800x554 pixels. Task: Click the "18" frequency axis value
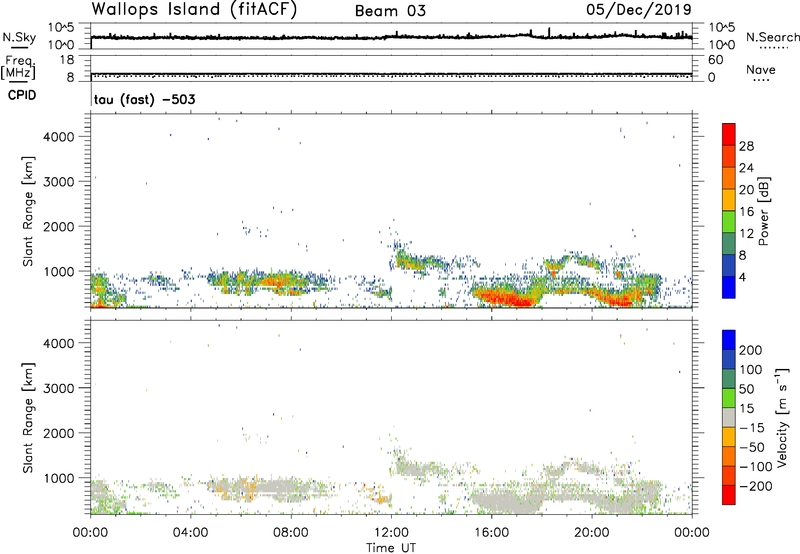coord(67,60)
